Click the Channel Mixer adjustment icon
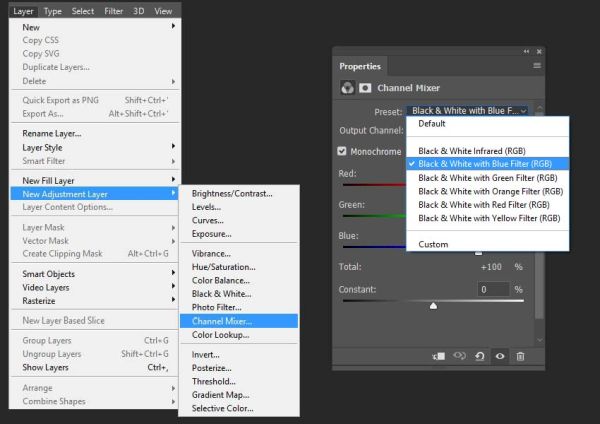Screen dimensions: 600x424 click(x=347, y=88)
